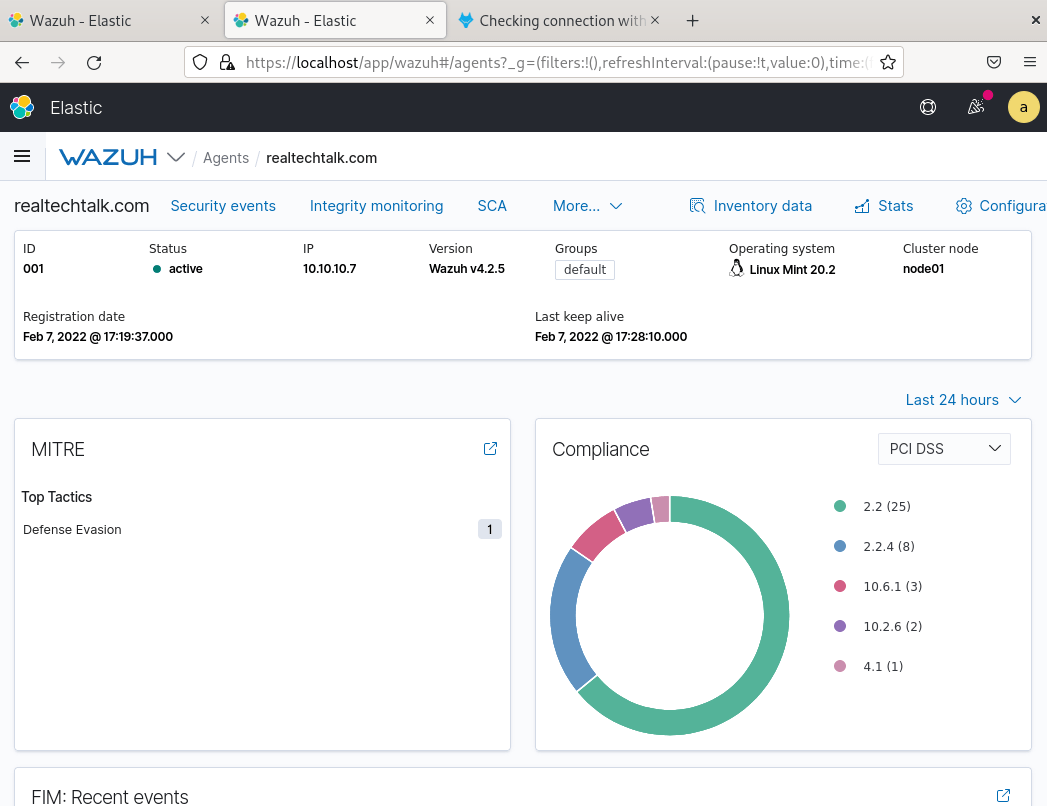The height and width of the screenshot is (806, 1047).
Task: Reload the page with the refresh icon
Action: pyautogui.click(x=95, y=62)
